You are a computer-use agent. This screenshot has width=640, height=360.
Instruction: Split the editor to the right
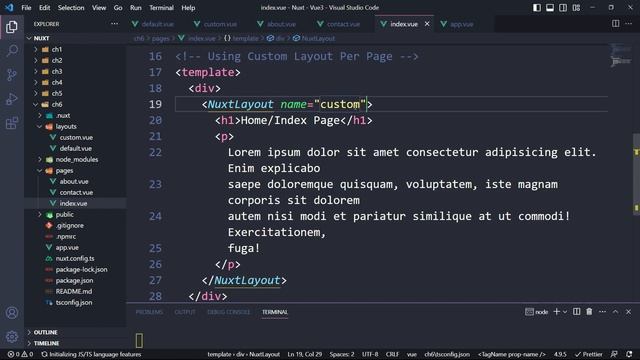pos(616,24)
